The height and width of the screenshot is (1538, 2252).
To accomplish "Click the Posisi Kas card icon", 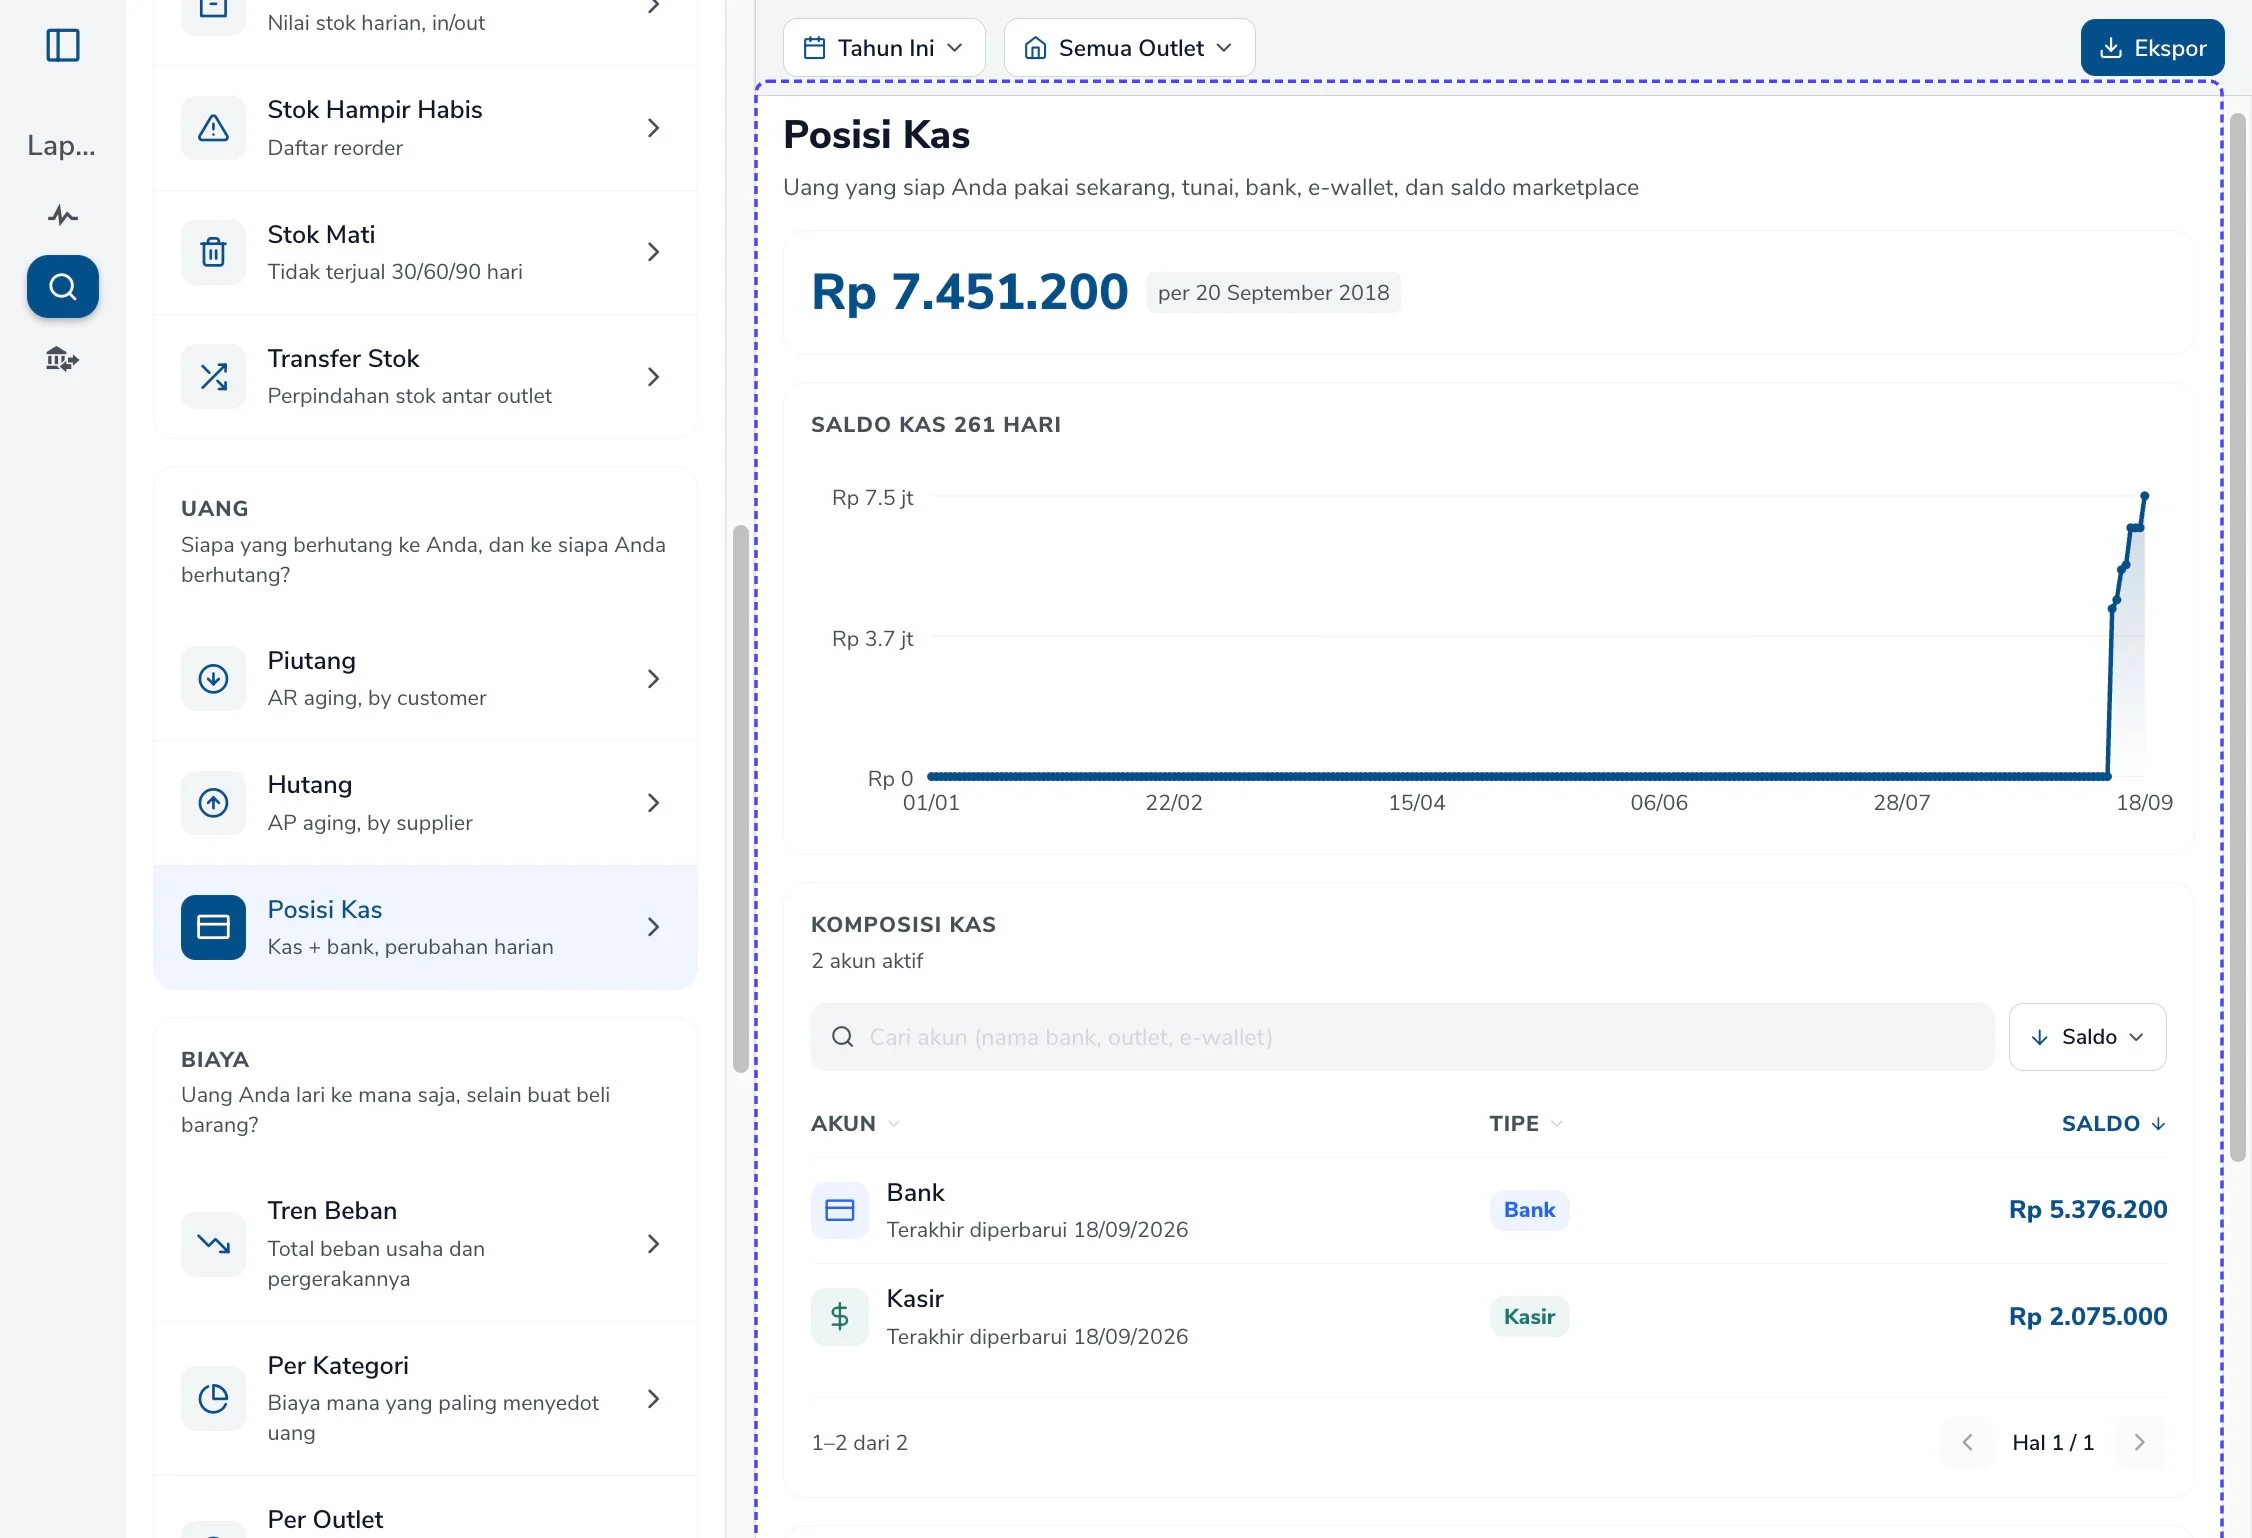I will tap(213, 927).
